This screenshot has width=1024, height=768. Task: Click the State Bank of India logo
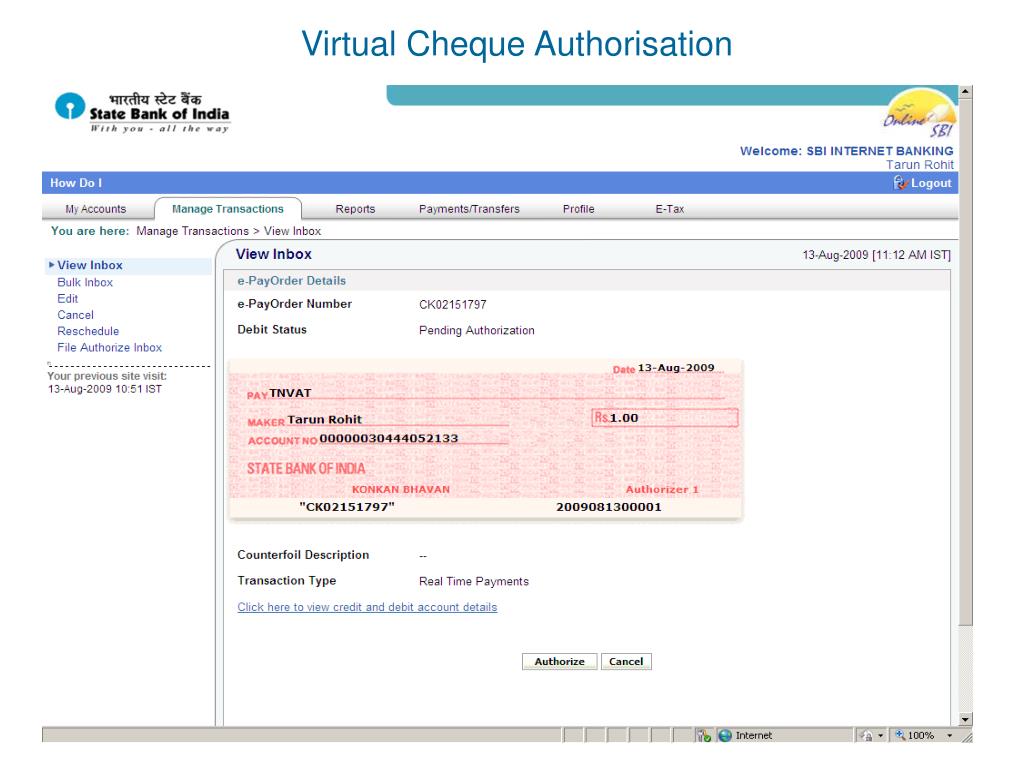tap(142, 112)
